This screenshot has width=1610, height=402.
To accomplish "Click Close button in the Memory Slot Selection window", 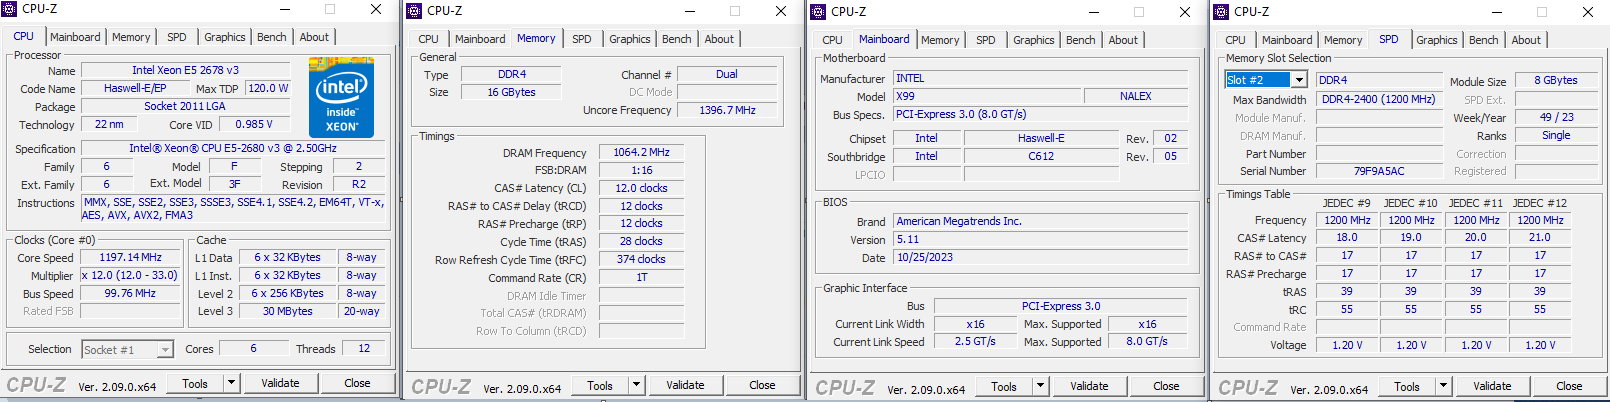I will point(1569,386).
